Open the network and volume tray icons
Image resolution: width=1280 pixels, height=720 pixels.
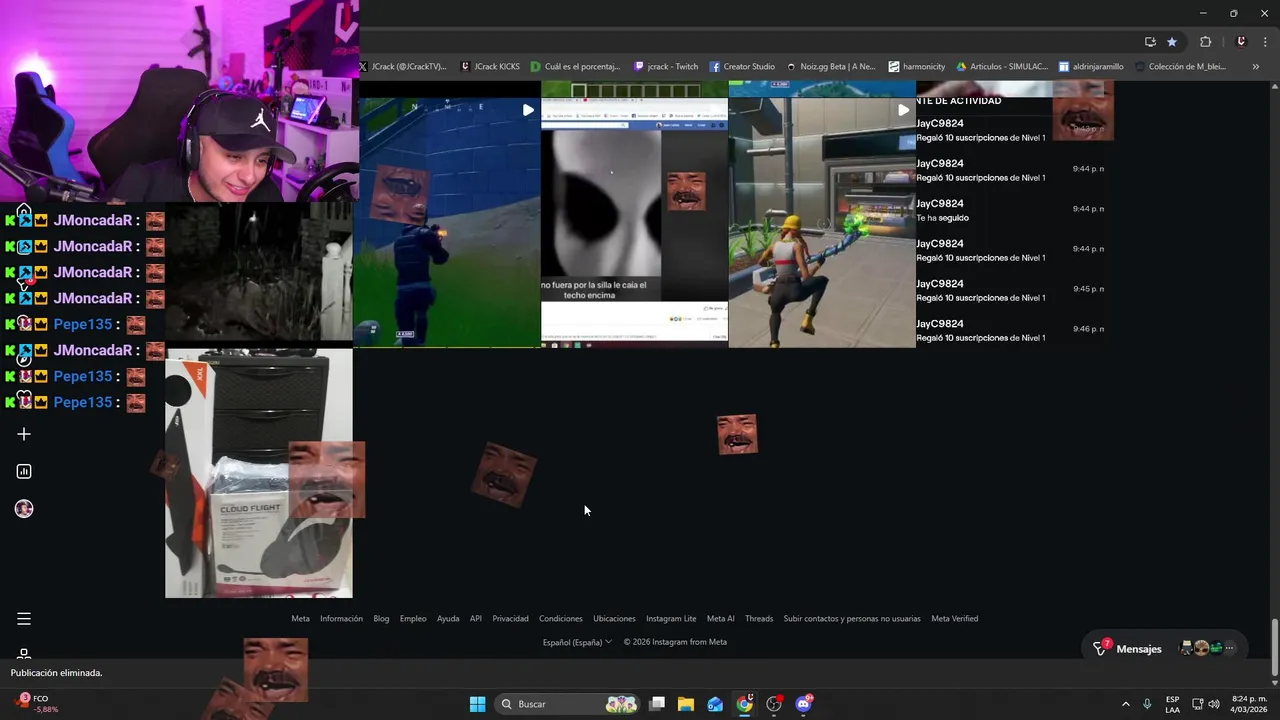pos(1205,704)
